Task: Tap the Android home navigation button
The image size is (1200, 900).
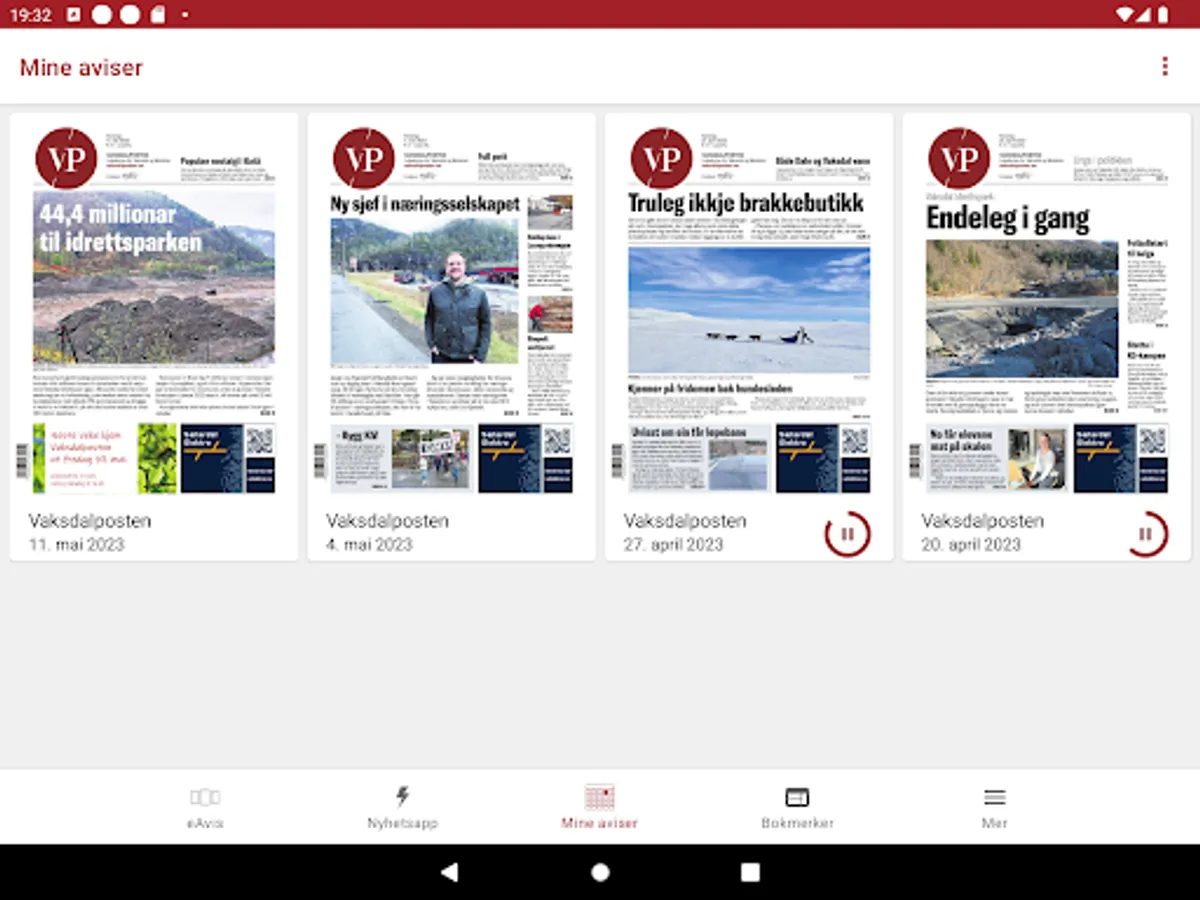Action: 600,872
